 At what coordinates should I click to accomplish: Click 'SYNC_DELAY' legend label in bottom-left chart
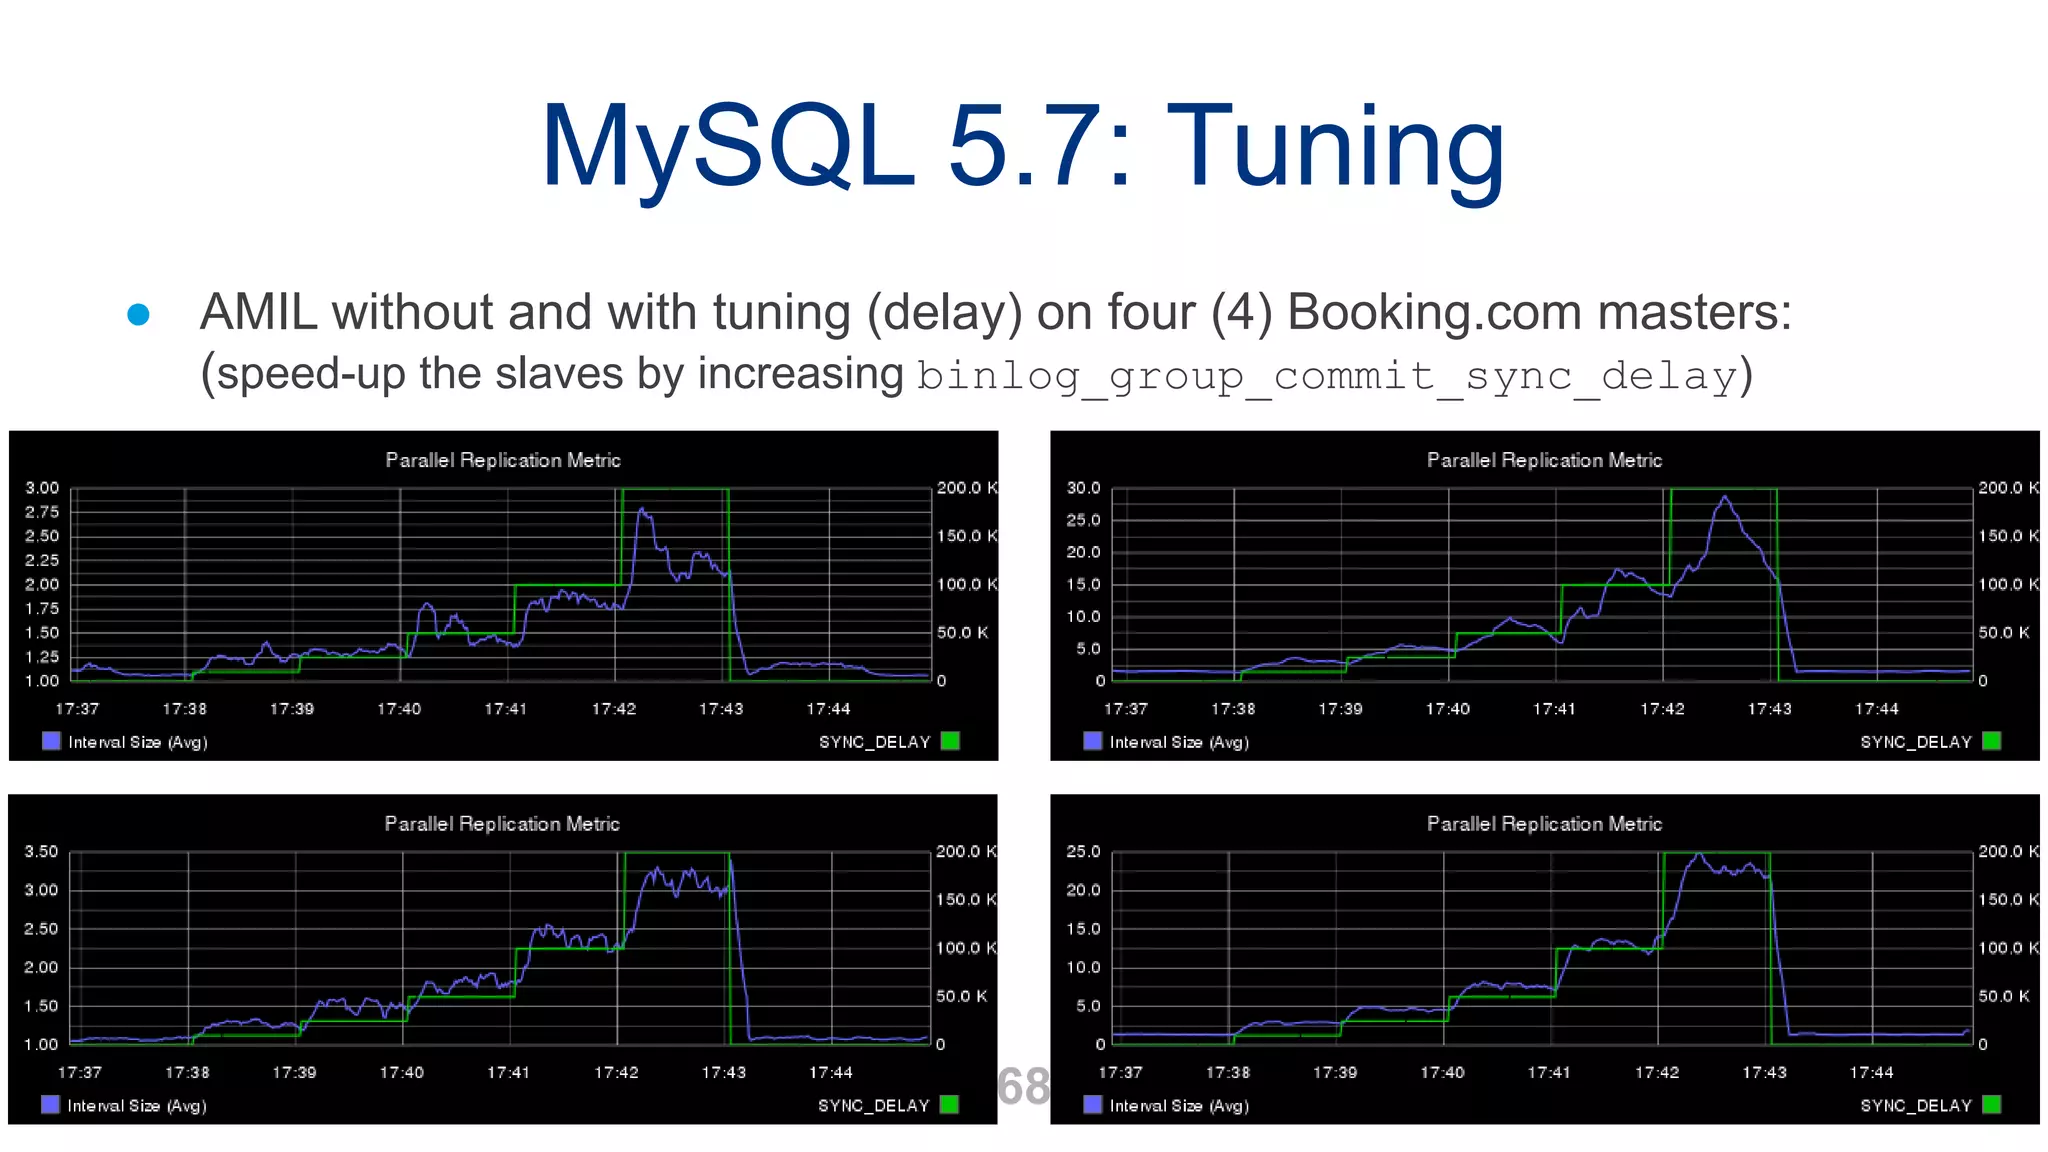point(874,1106)
